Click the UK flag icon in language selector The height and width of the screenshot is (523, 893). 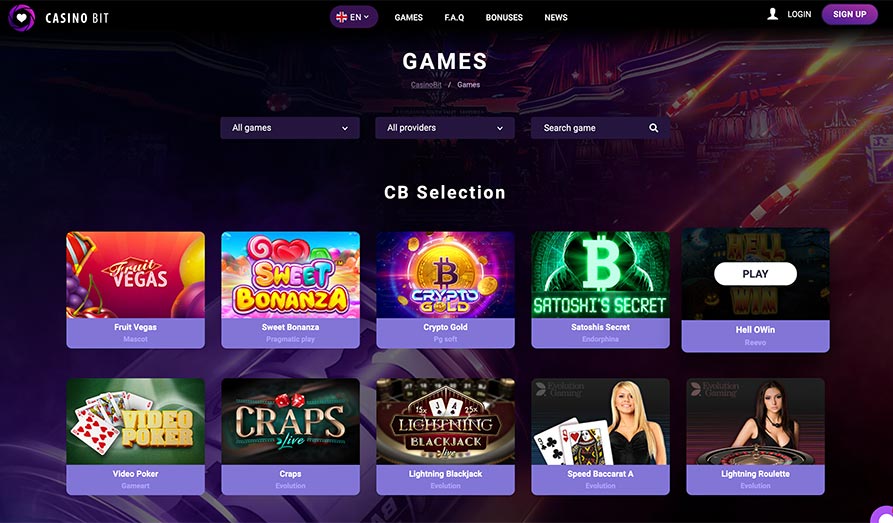(342, 17)
